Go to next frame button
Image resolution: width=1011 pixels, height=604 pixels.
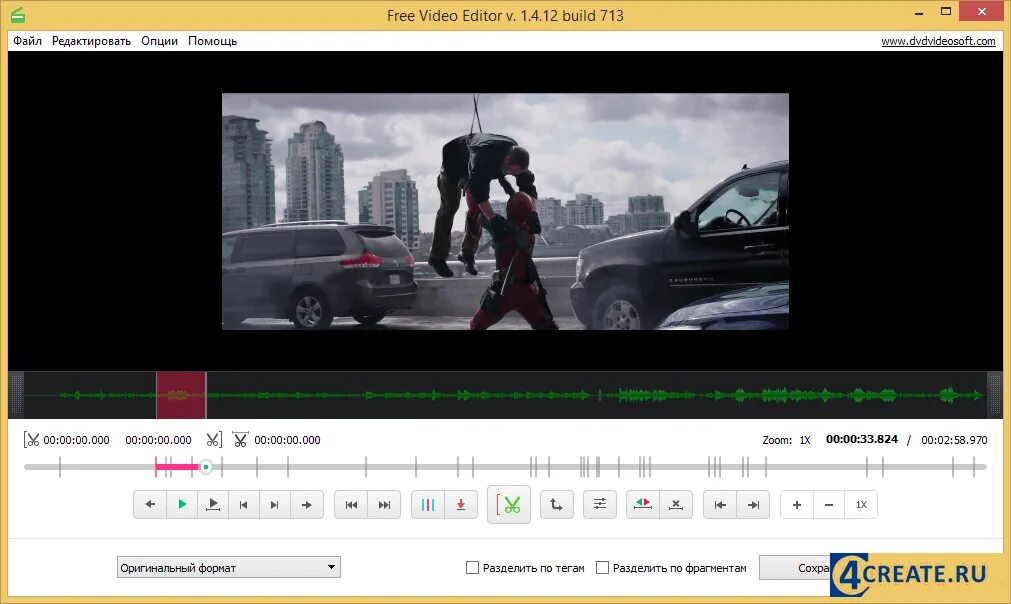point(275,505)
